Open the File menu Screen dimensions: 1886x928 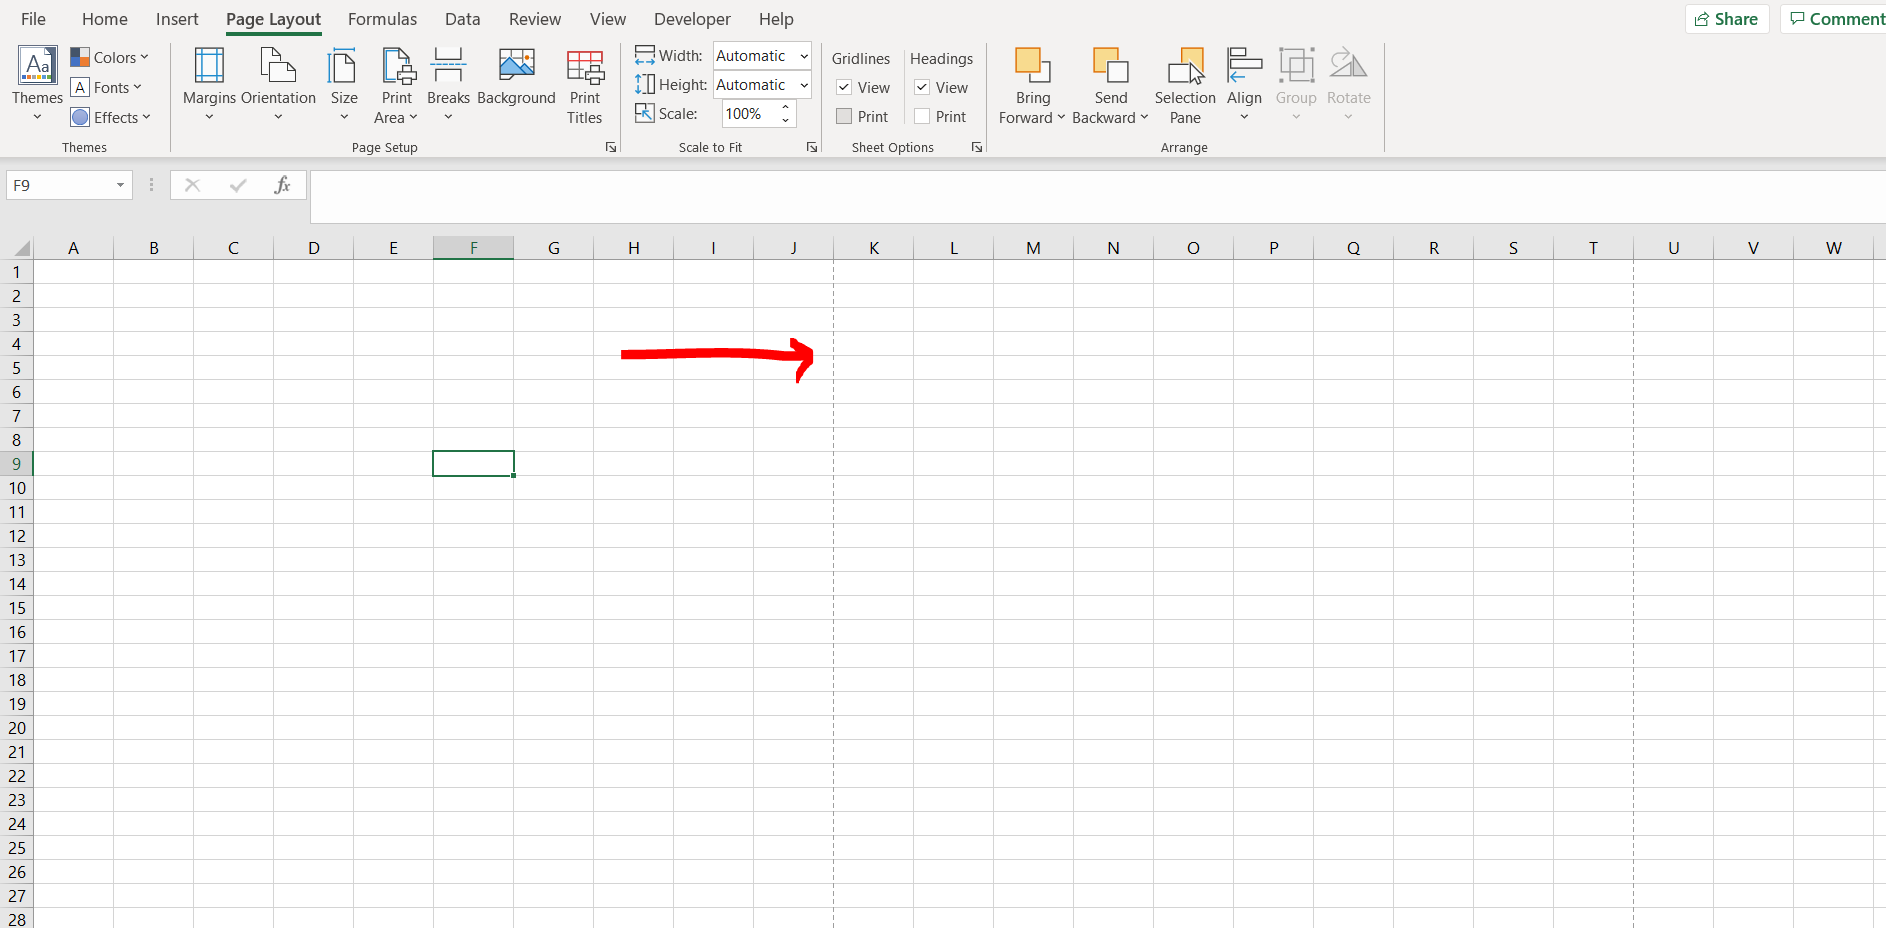coord(33,19)
